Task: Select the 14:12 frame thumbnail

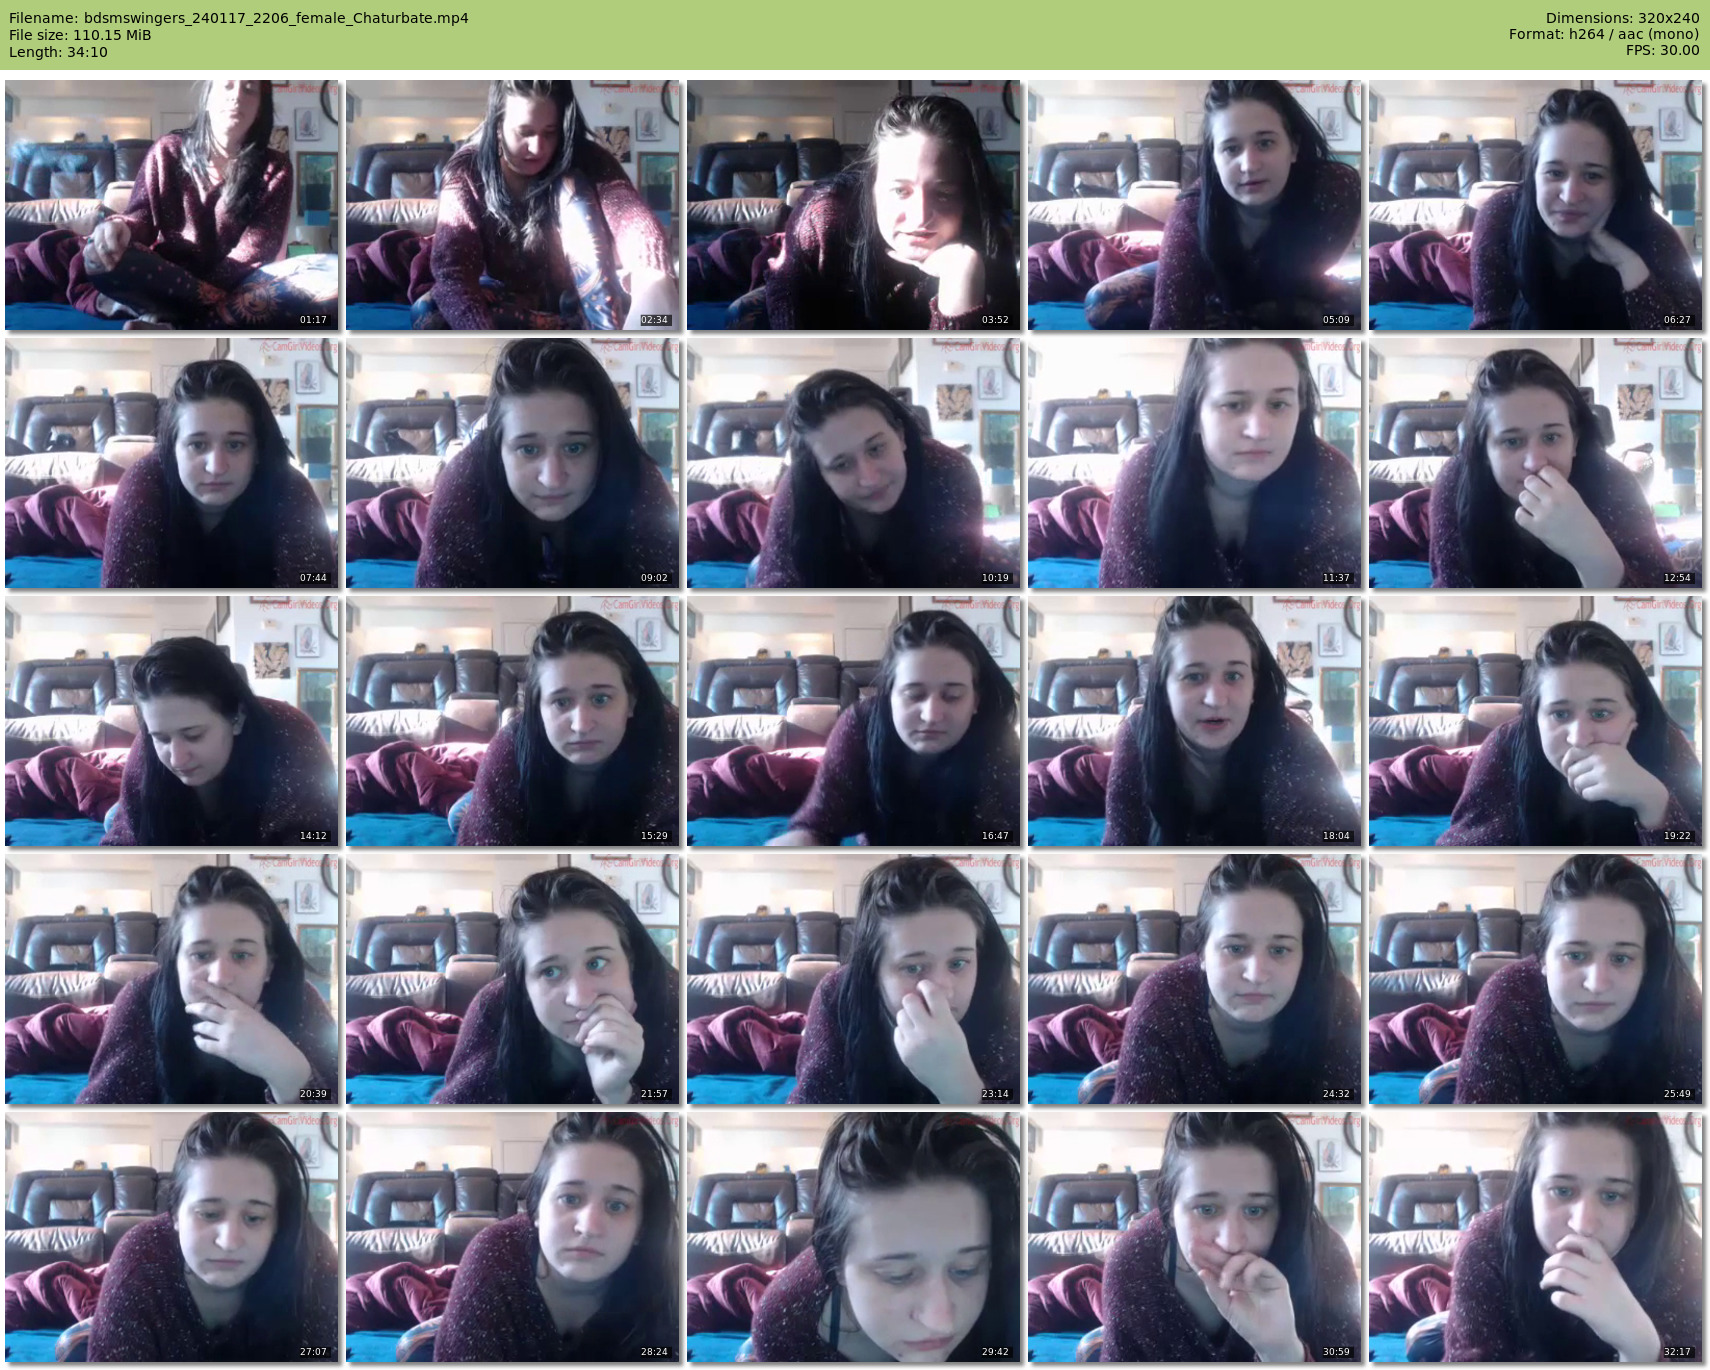Action: 172,721
